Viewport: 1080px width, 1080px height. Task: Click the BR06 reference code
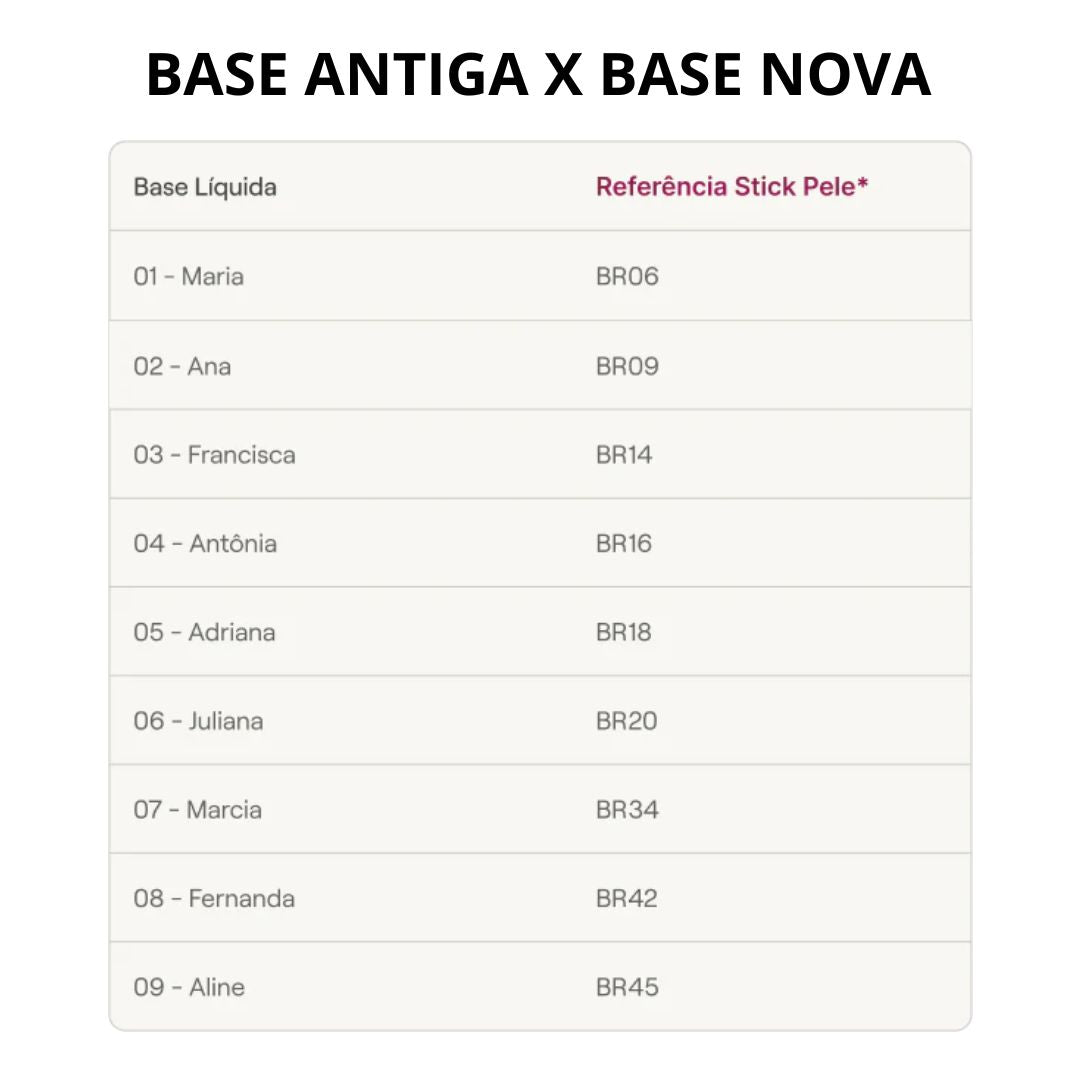click(627, 276)
